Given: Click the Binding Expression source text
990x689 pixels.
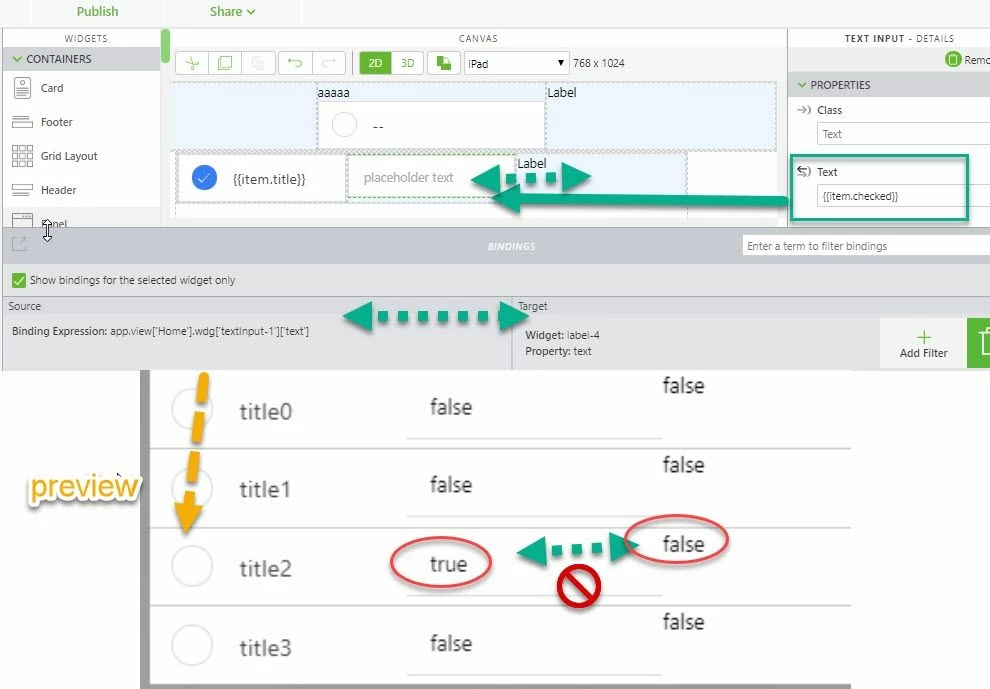Looking at the screenshot, I should coord(160,331).
